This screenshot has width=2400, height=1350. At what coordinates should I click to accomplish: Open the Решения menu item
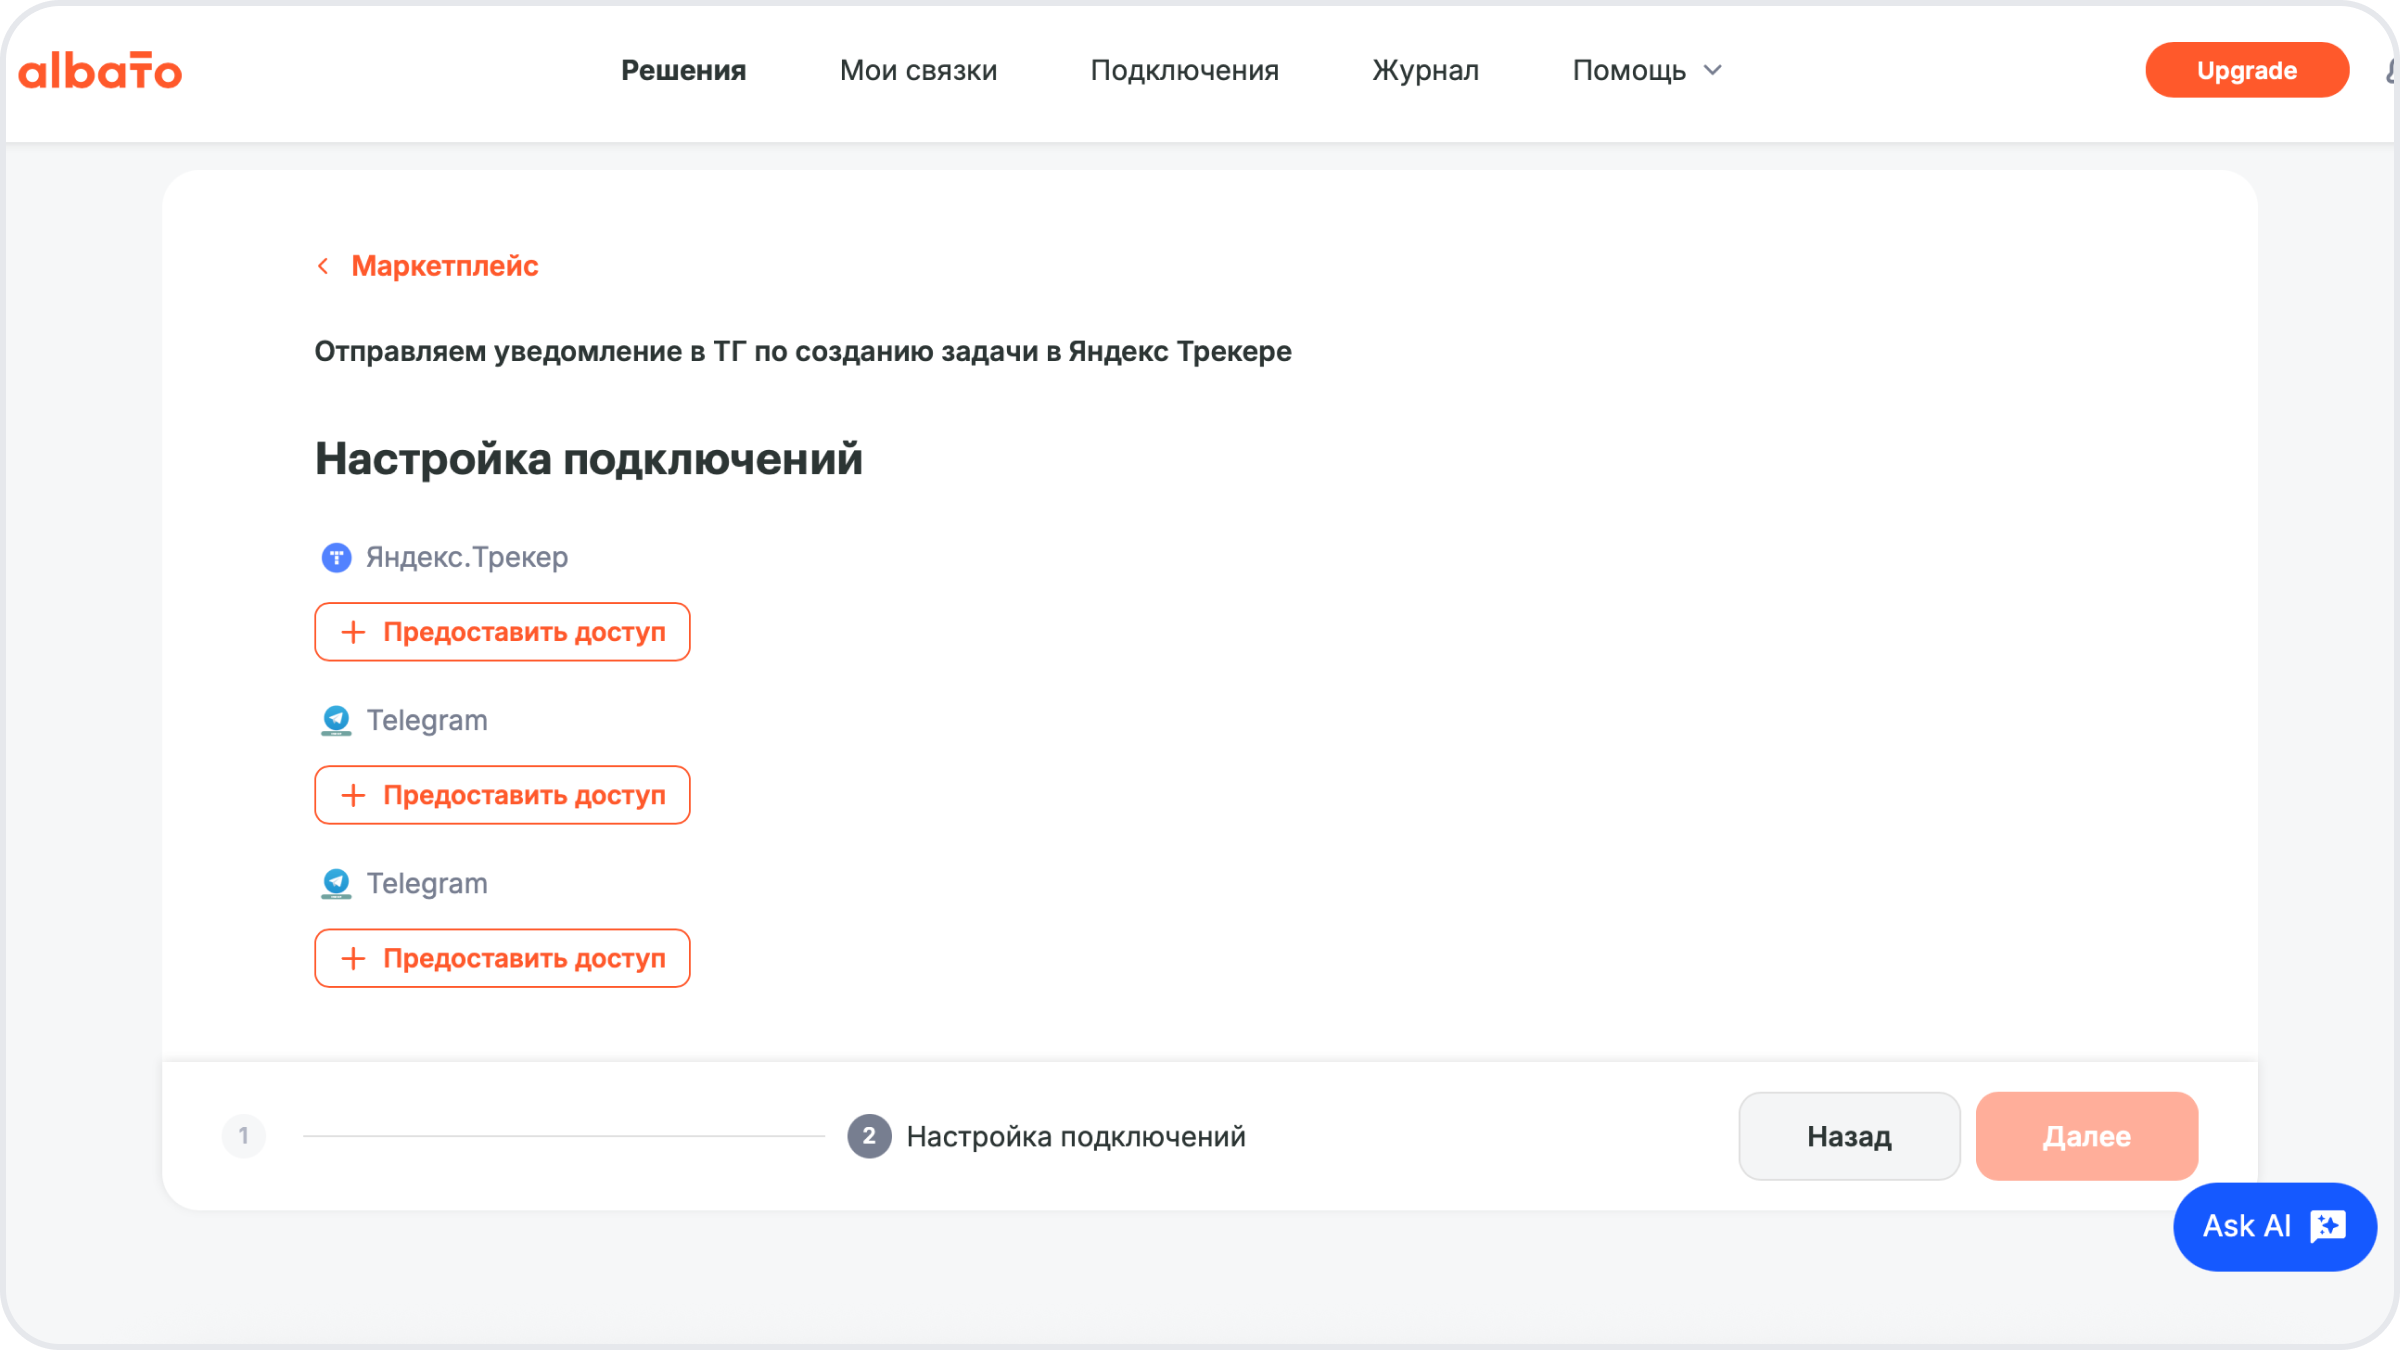(x=683, y=70)
